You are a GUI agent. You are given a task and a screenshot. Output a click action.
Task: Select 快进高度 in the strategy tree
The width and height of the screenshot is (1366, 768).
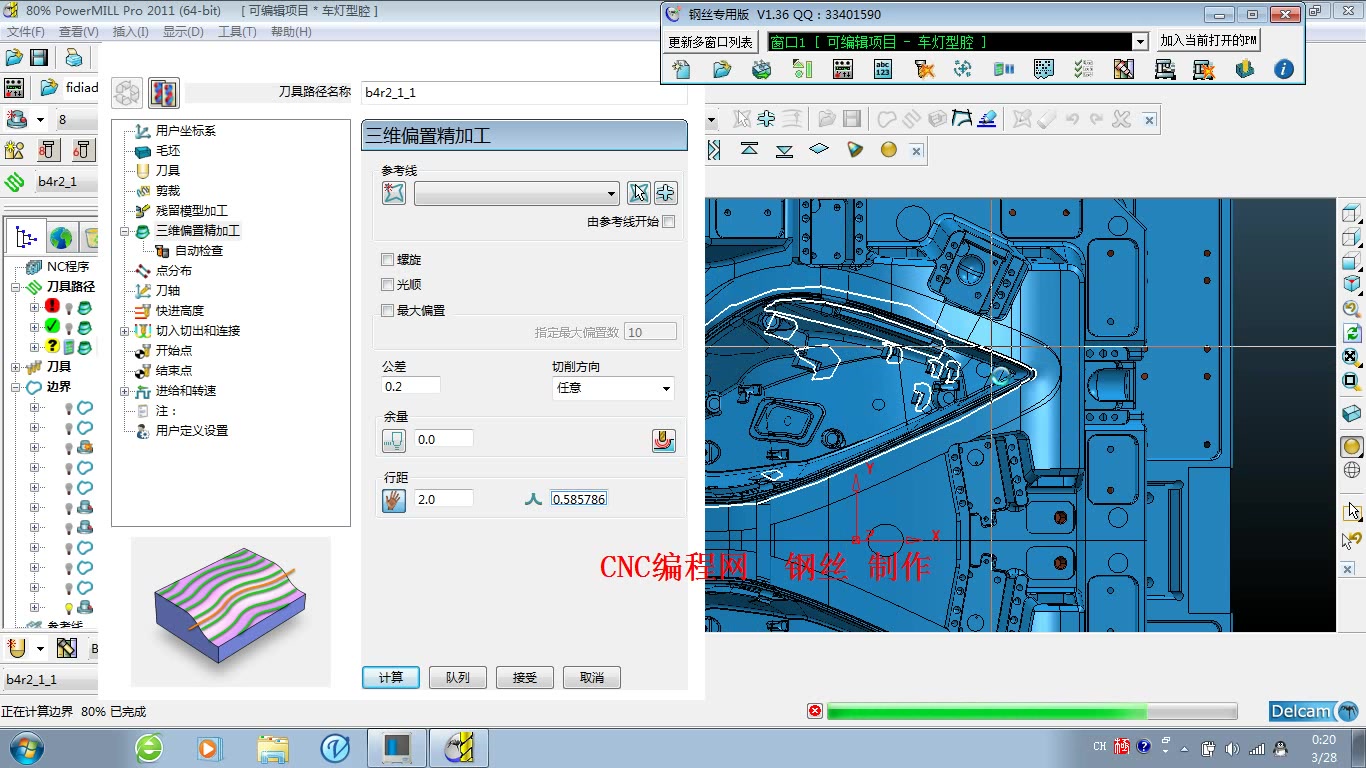pyautogui.click(x=180, y=311)
